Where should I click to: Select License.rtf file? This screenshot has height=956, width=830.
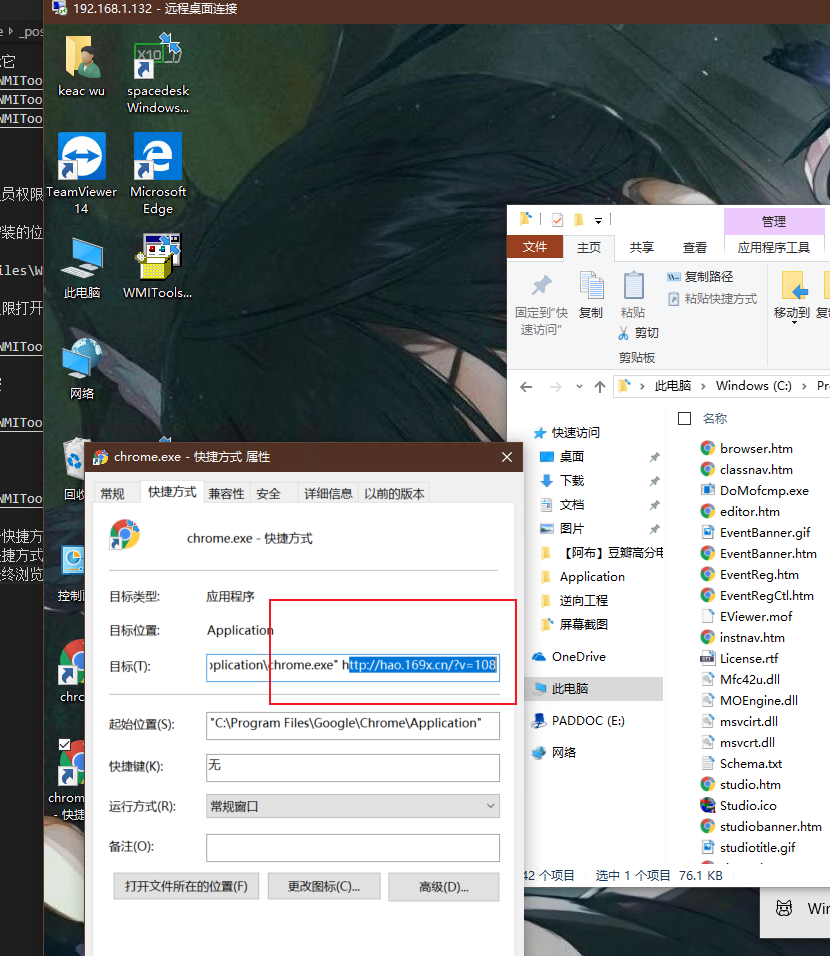(739, 659)
